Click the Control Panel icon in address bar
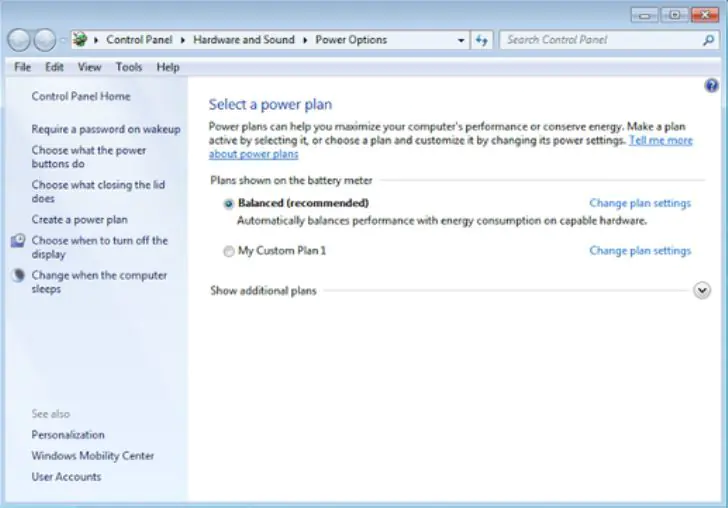Screen dimensions: 728x508 pos(80,40)
